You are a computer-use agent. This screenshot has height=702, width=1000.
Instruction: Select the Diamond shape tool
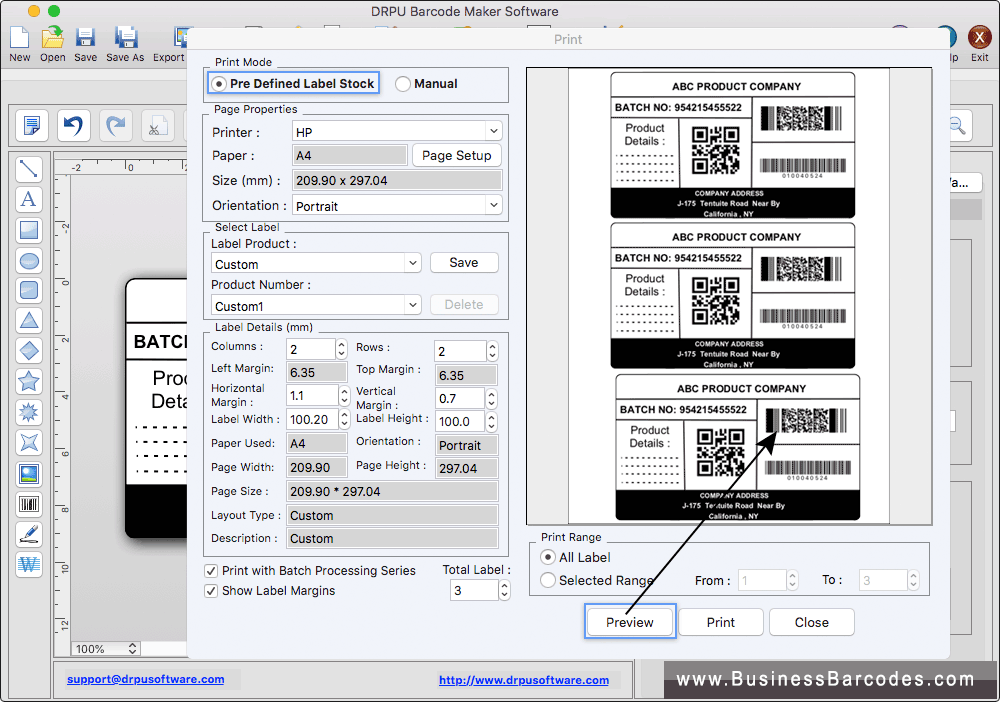[x=29, y=351]
